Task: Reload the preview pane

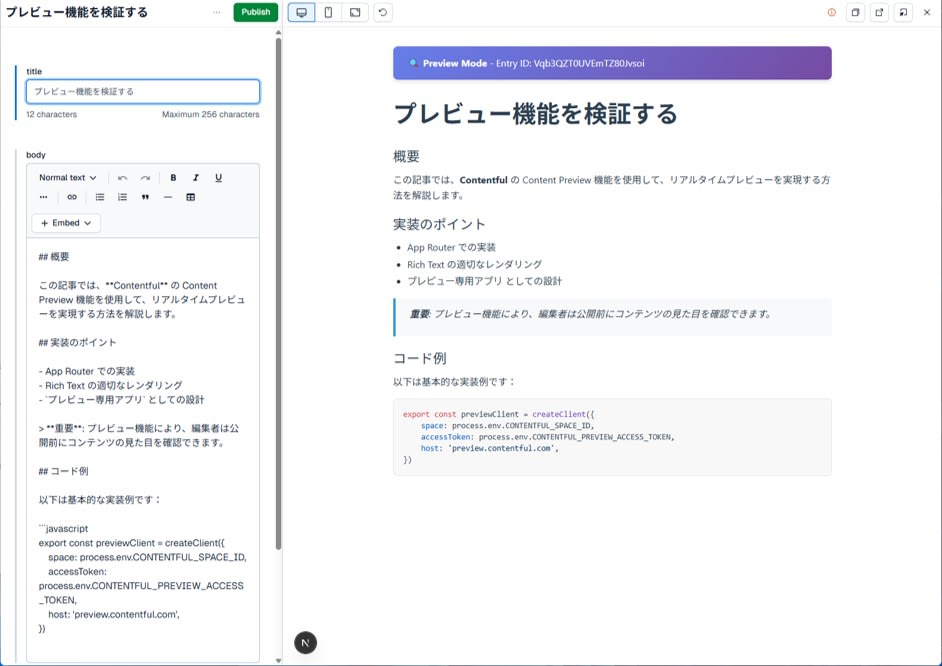Action: tap(383, 12)
